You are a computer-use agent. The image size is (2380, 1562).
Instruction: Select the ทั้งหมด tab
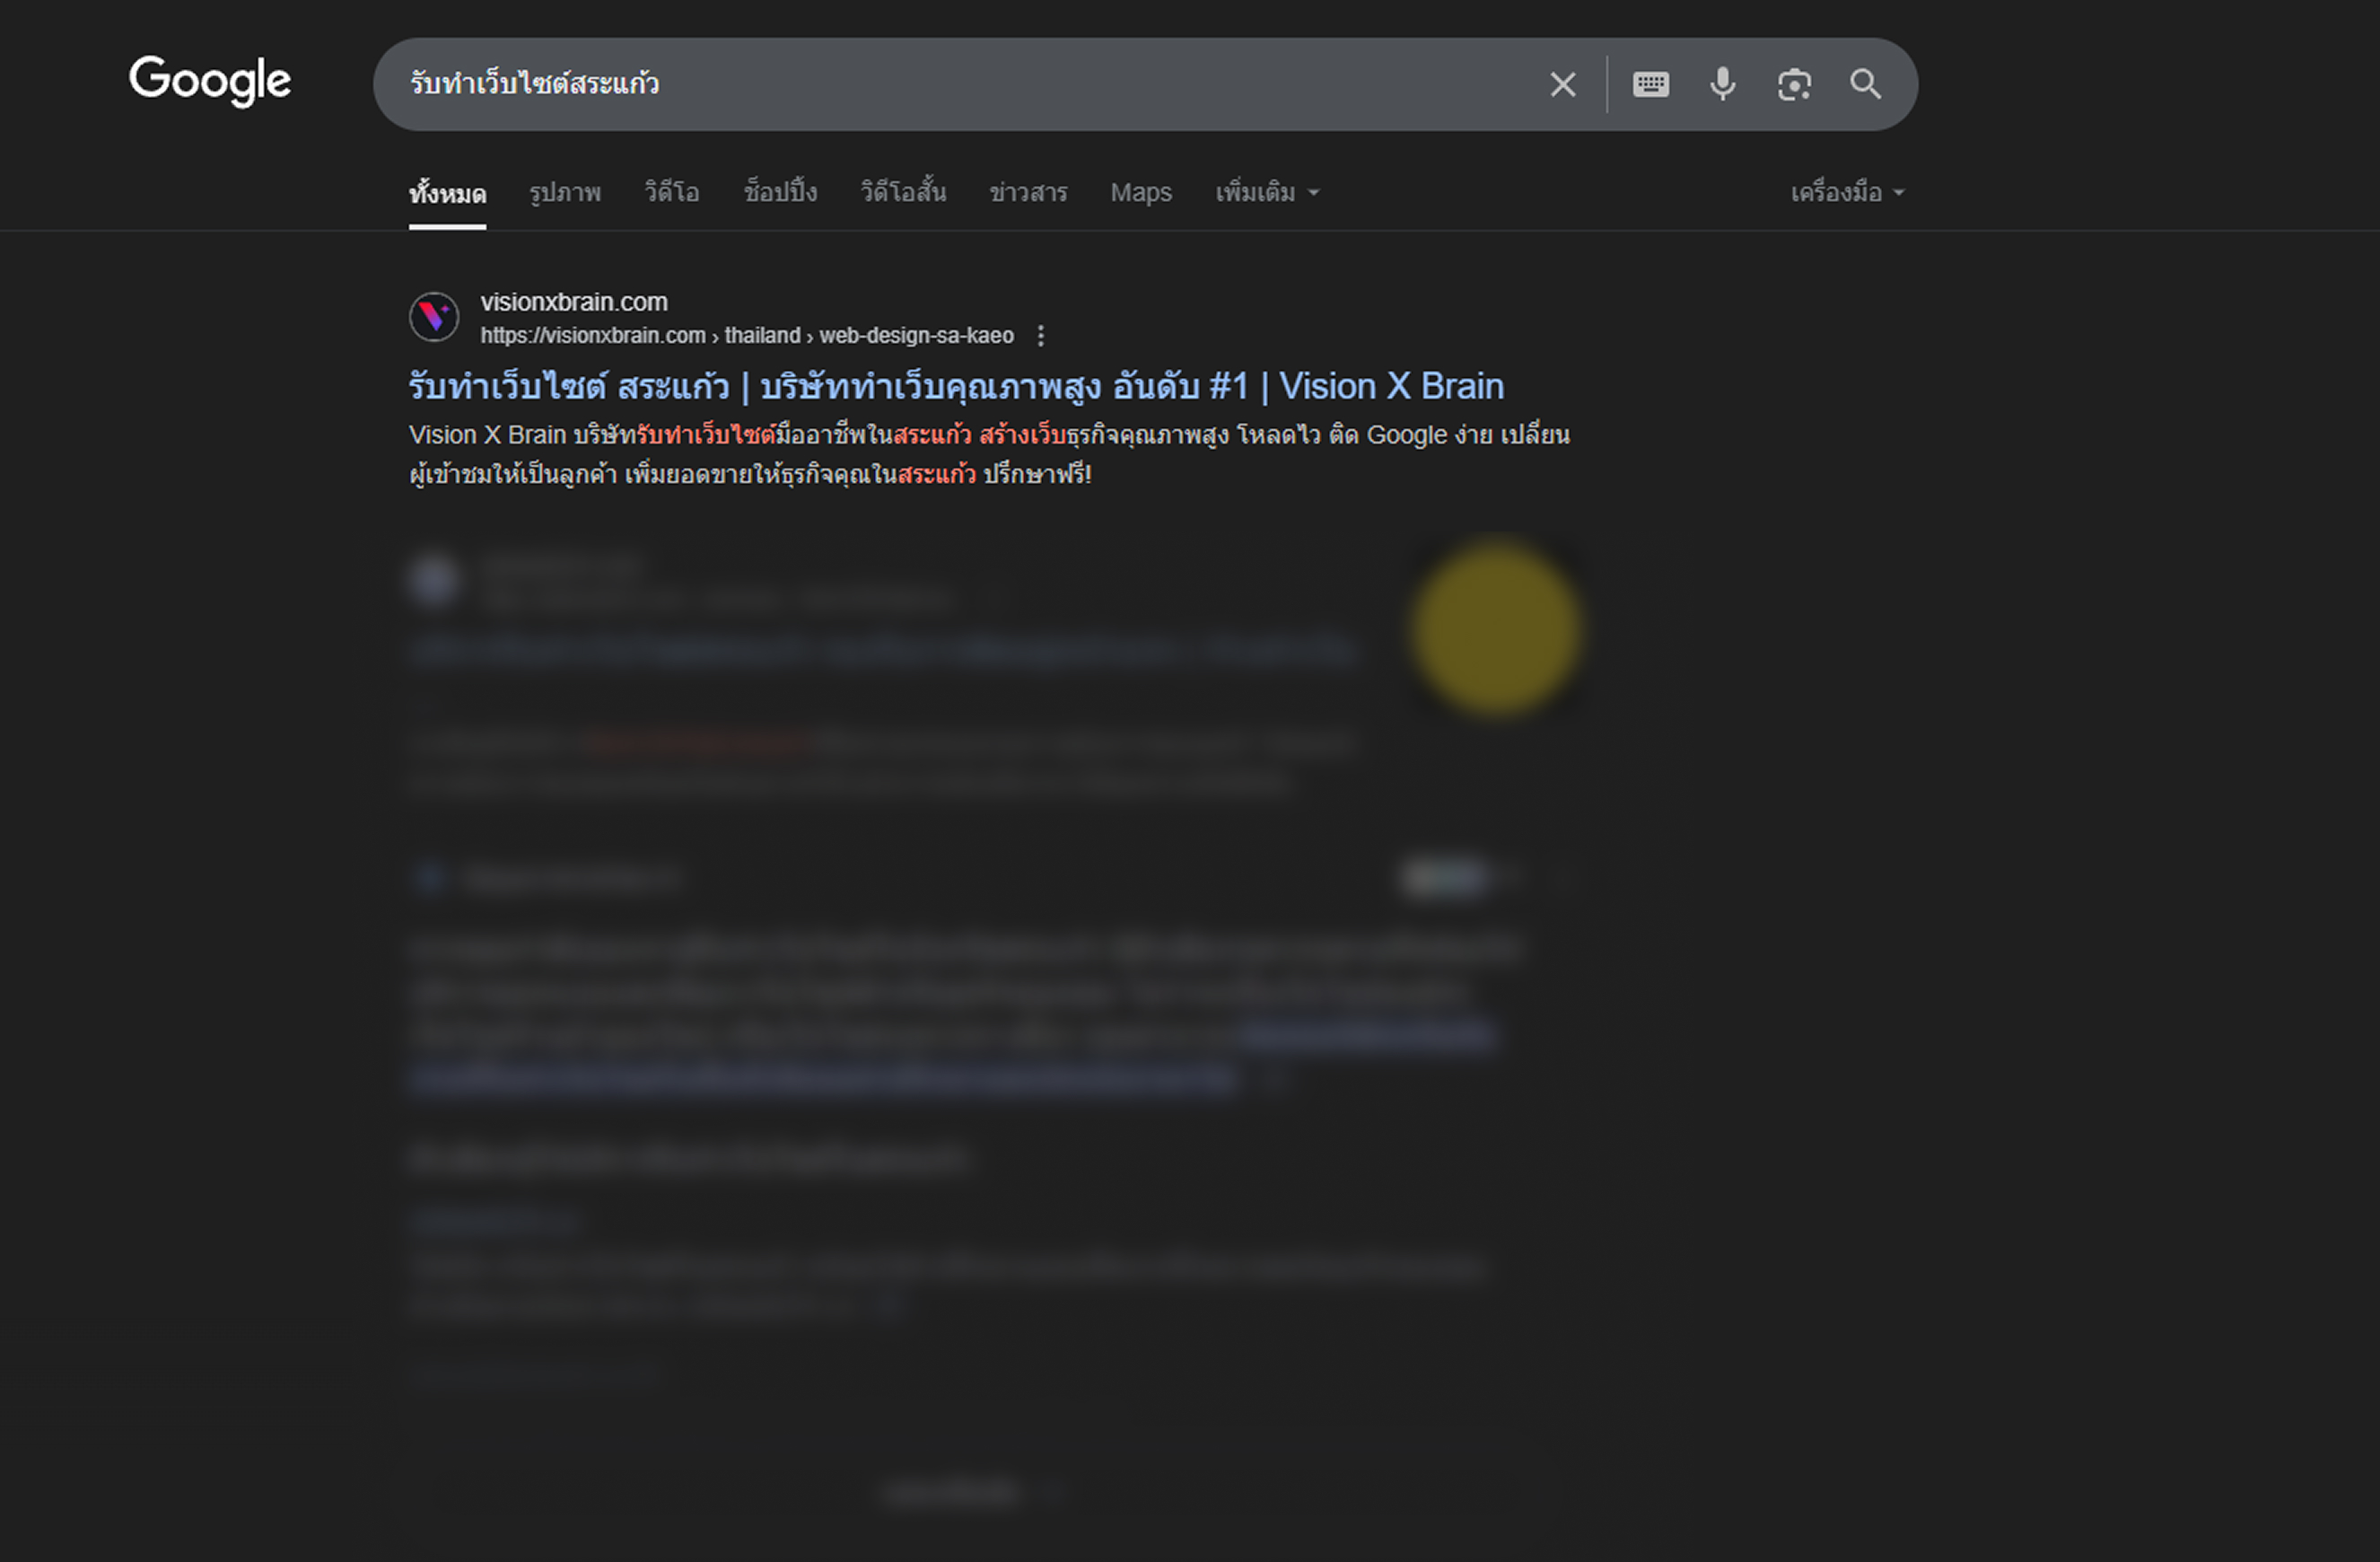coord(448,193)
